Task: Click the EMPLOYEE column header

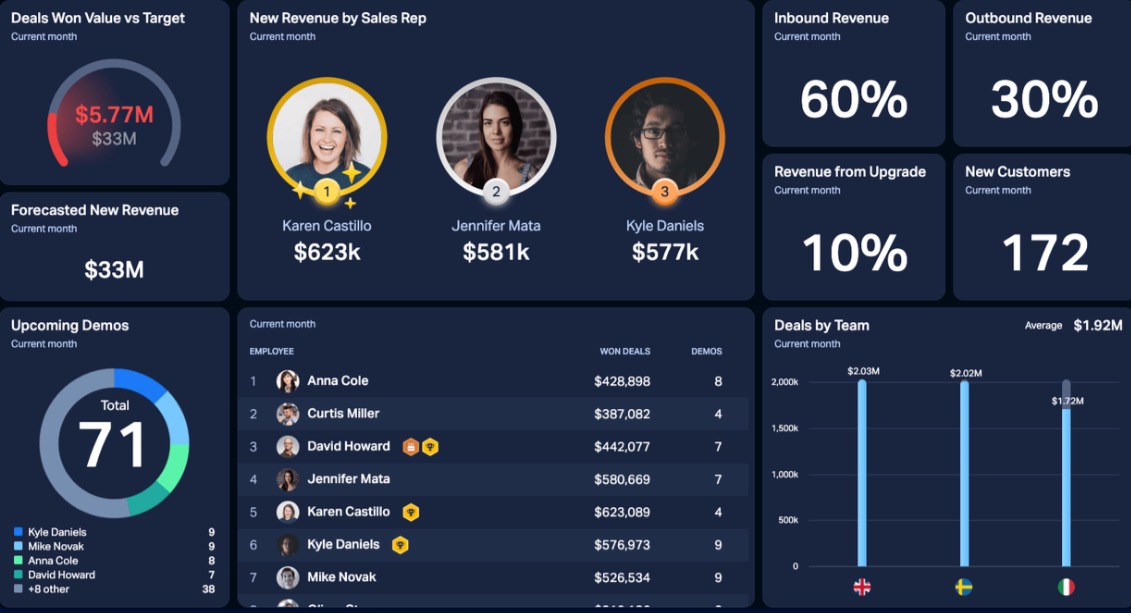Action: pos(272,352)
